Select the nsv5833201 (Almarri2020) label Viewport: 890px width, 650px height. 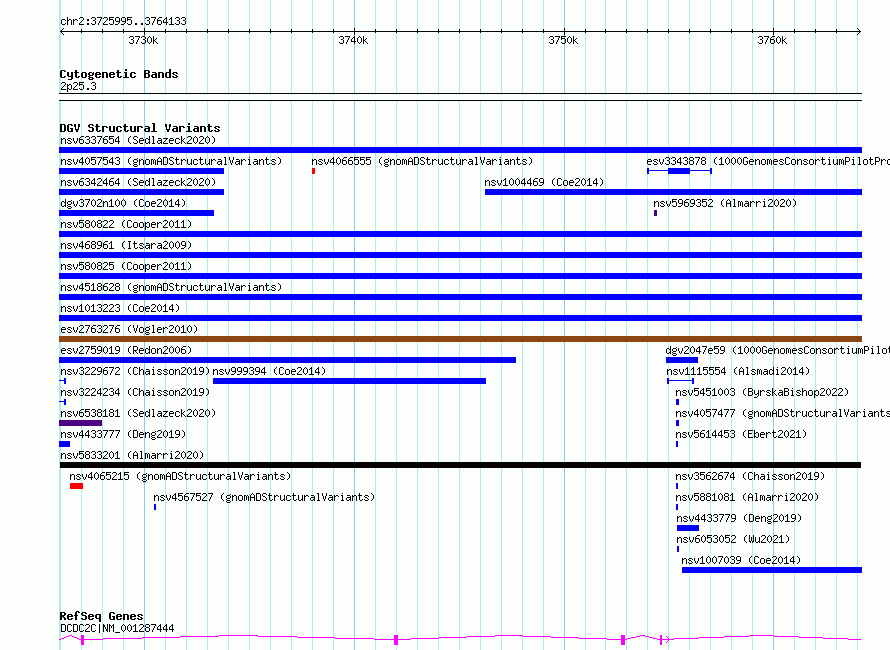[x=132, y=455]
